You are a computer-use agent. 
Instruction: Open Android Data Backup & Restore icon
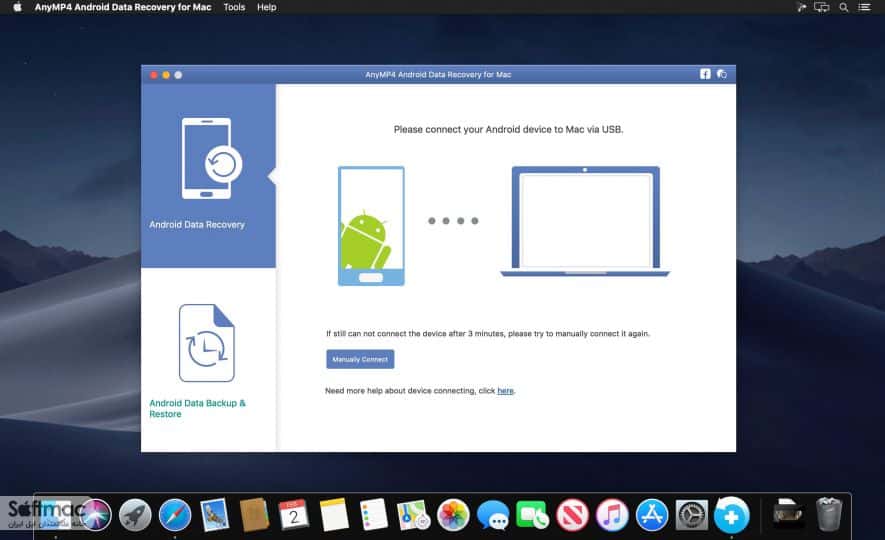click(207, 343)
